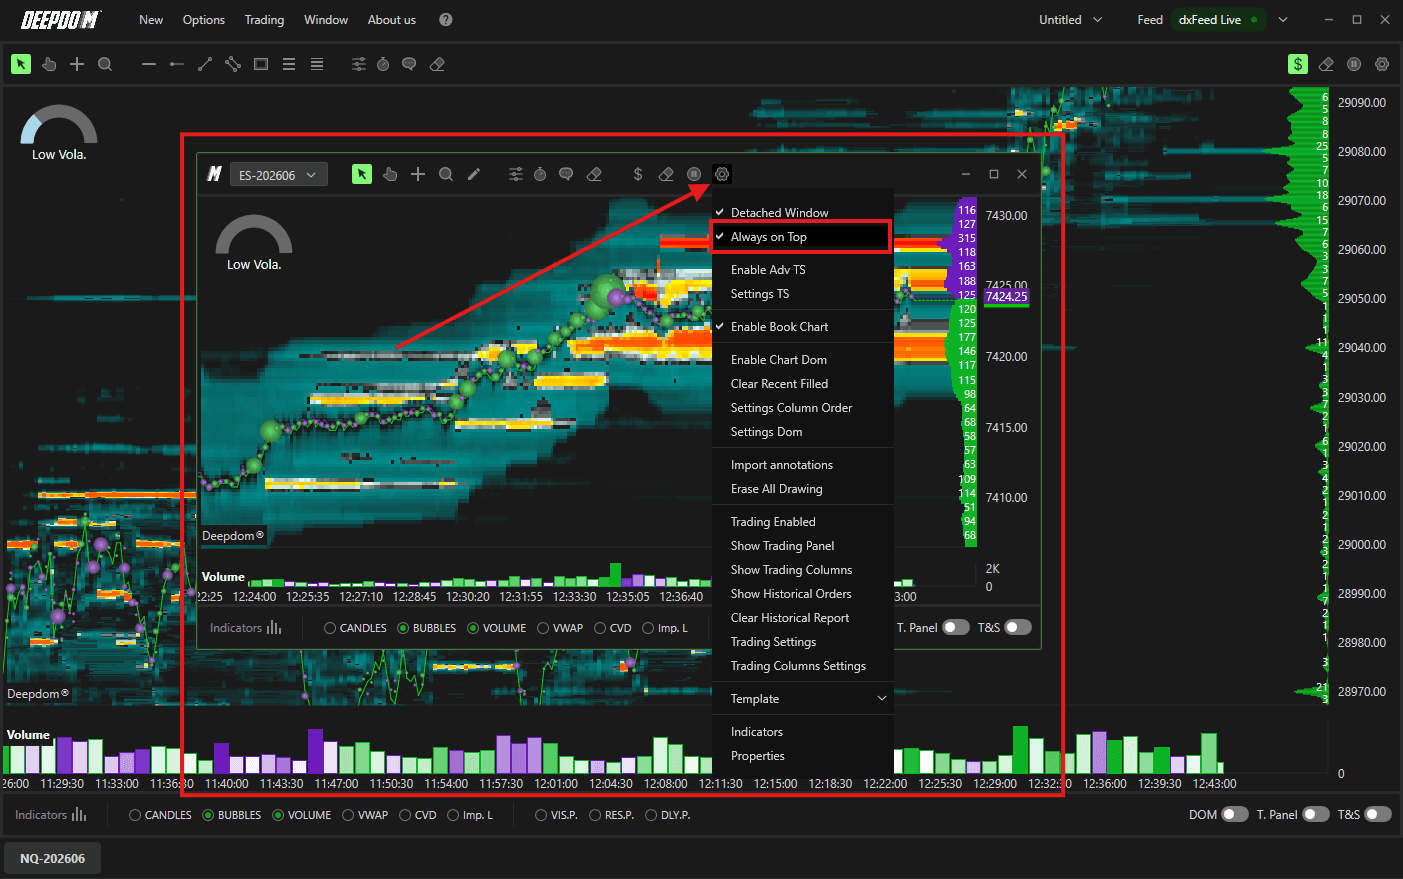Click the gear settings icon in detached window

(x=722, y=174)
